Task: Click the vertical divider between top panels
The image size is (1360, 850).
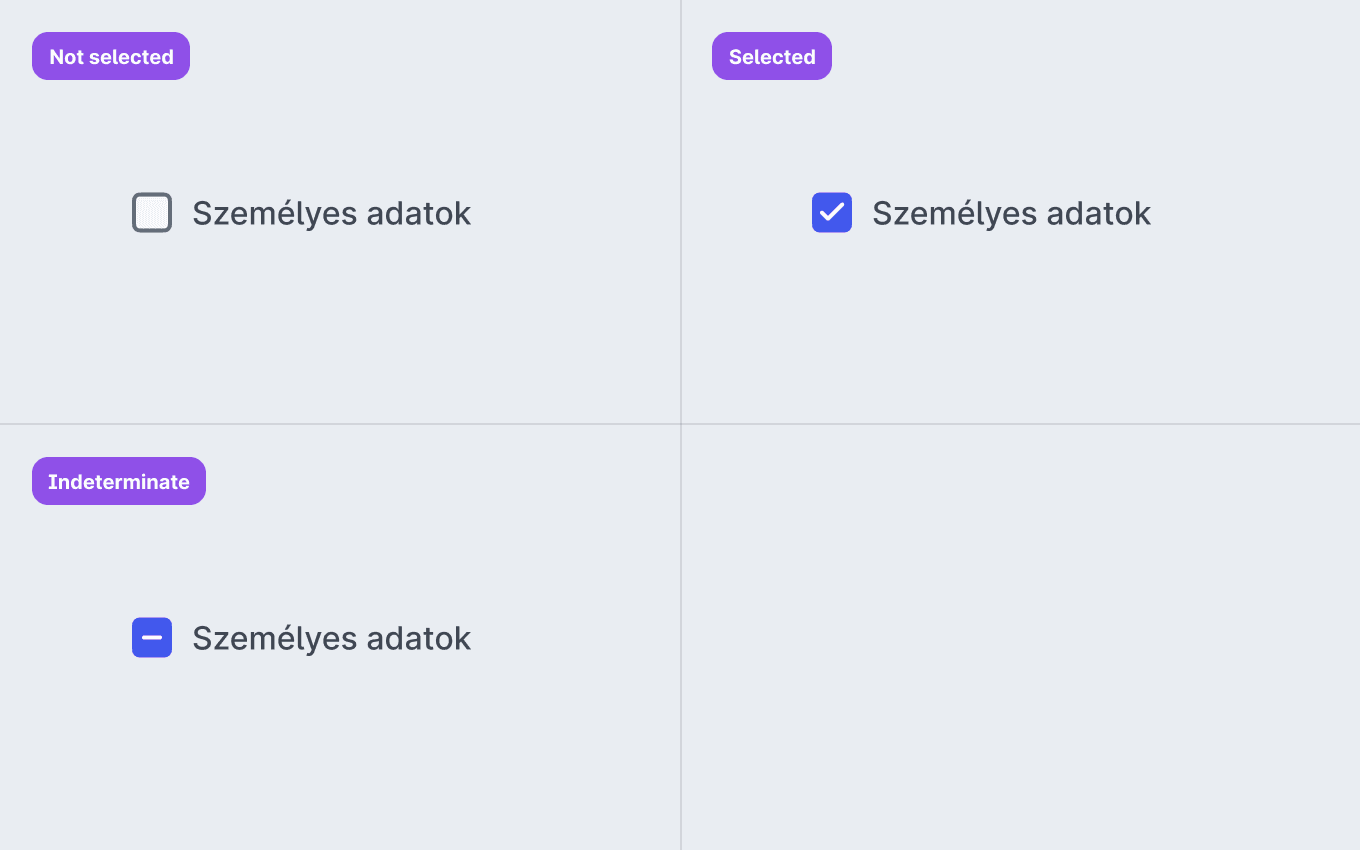Action: [x=681, y=210]
